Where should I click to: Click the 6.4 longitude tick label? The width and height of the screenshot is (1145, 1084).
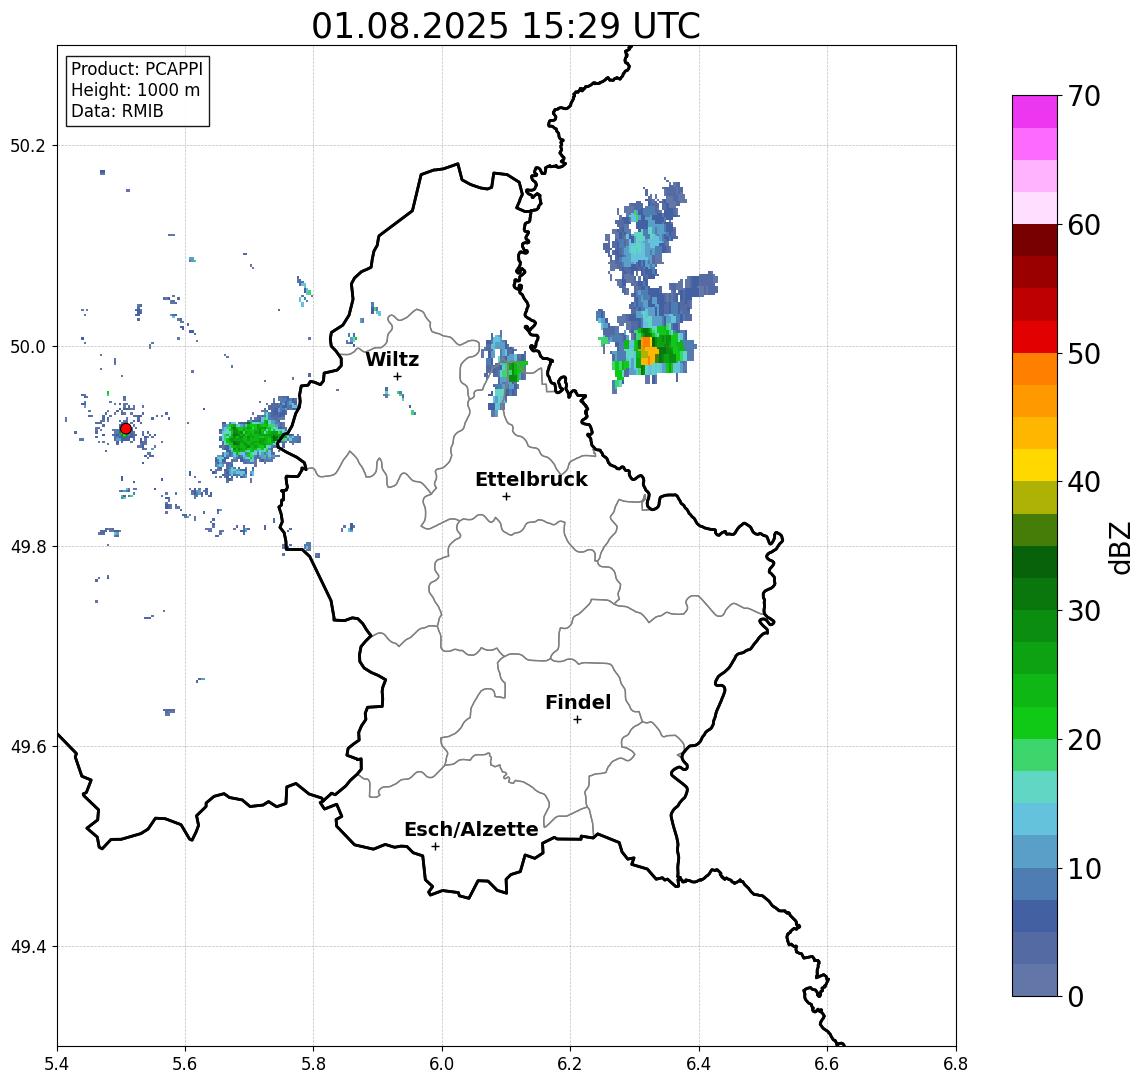[699, 1064]
